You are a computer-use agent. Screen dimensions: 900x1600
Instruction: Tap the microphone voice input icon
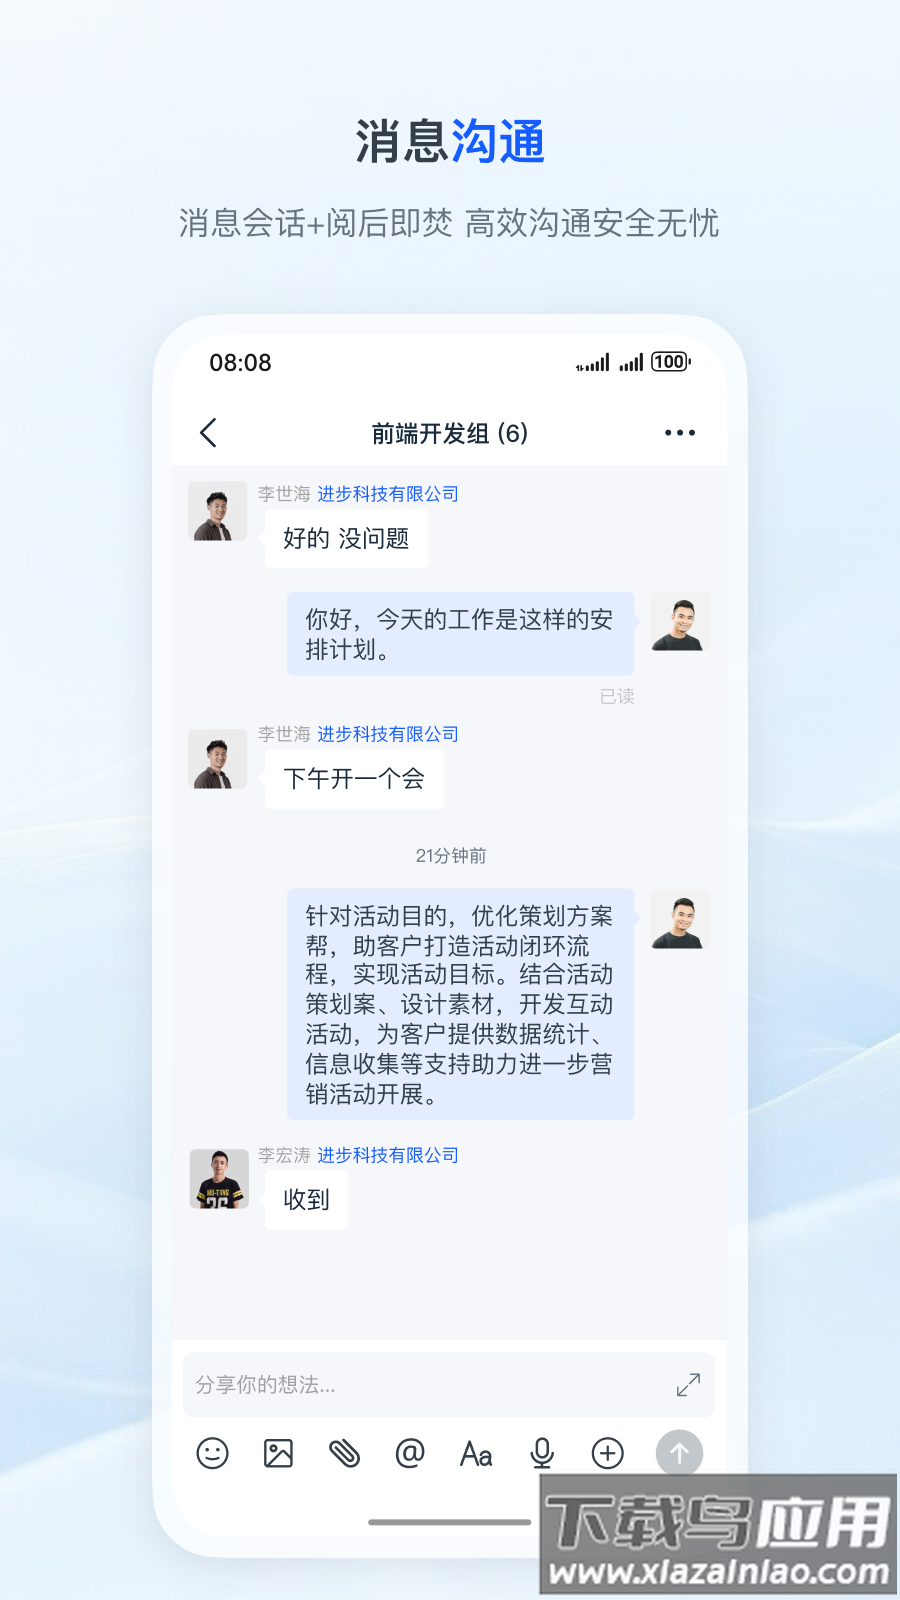click(x=542, y=1453)
